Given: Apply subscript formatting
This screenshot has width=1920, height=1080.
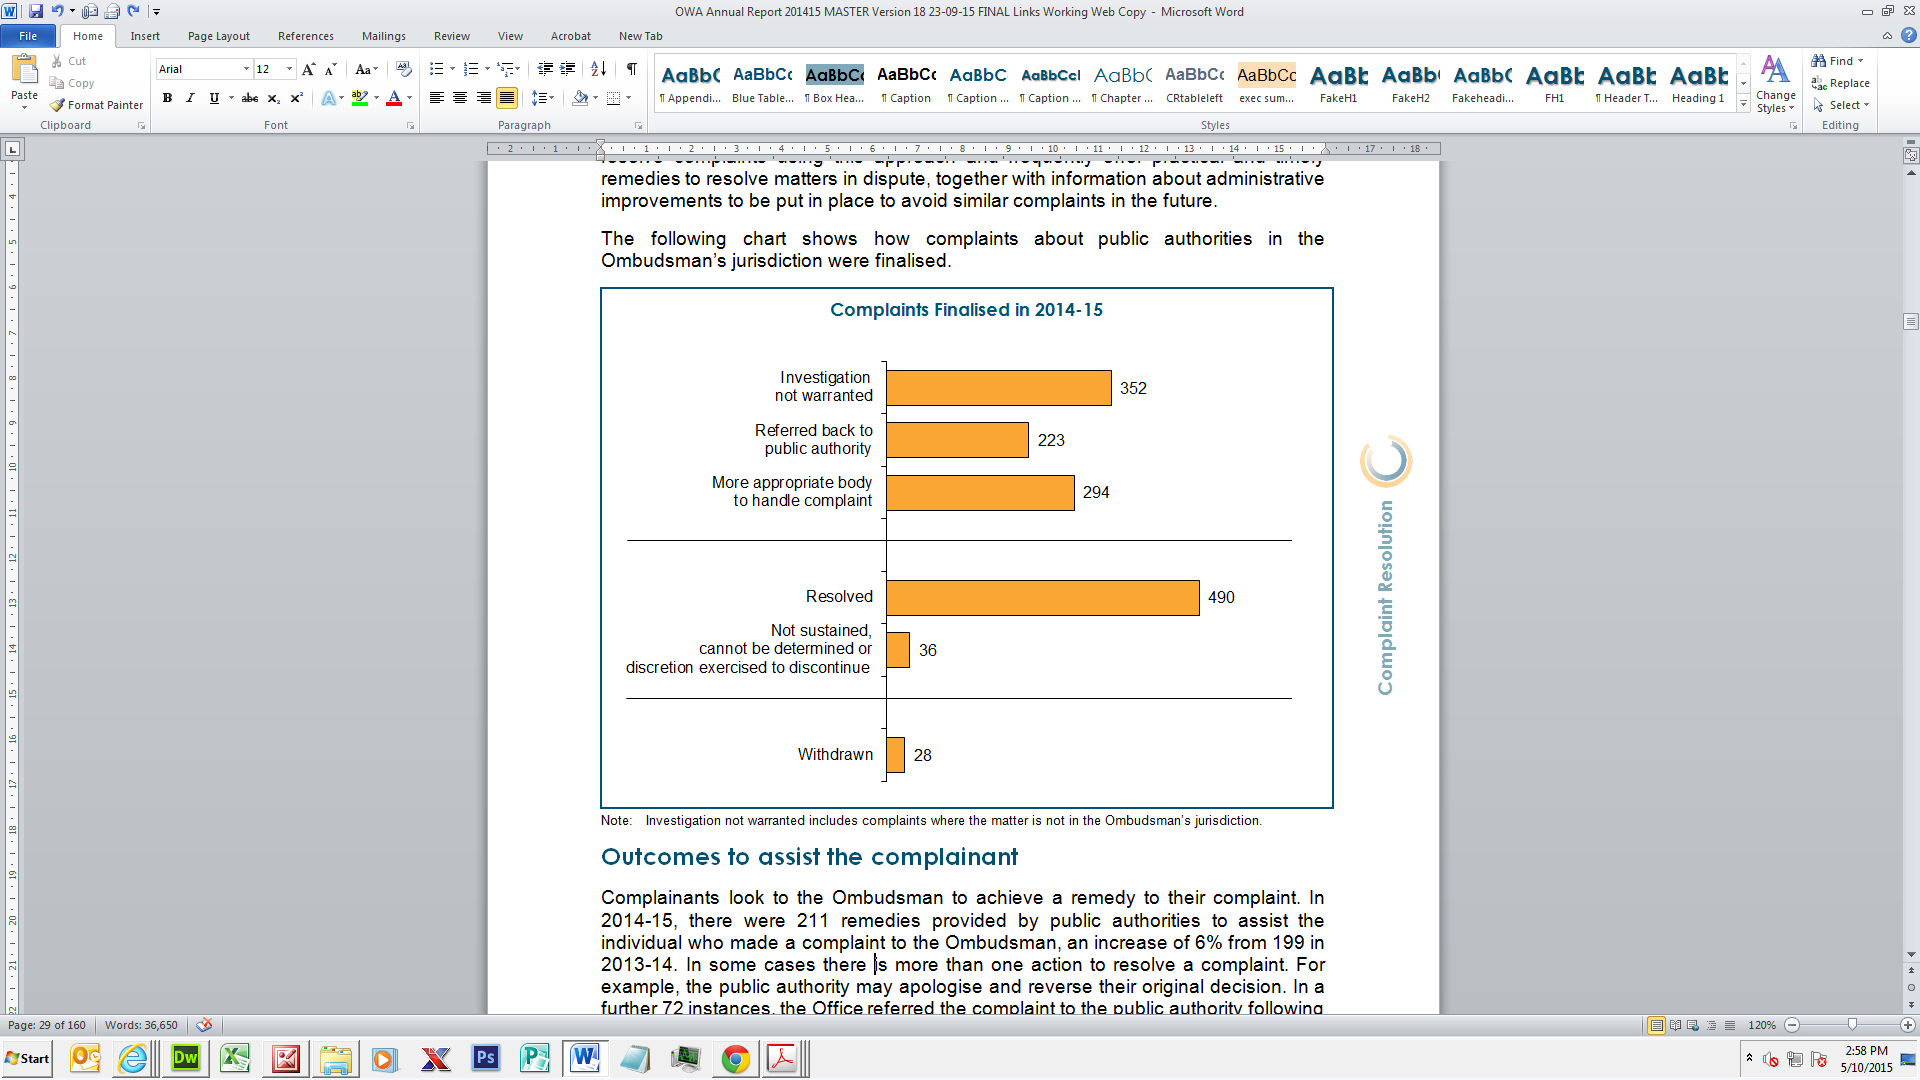Looking at the screenshot, I should (x=273, y=98).
